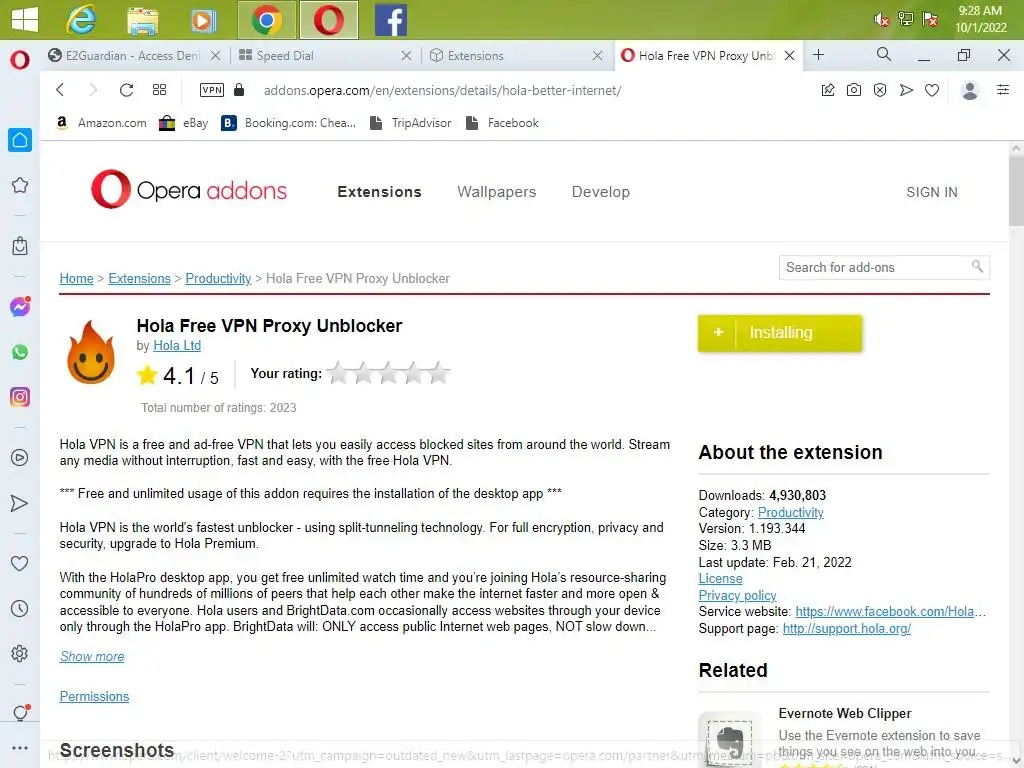Reload the current page
The image size is (1024, 768).
coord(126,90)
